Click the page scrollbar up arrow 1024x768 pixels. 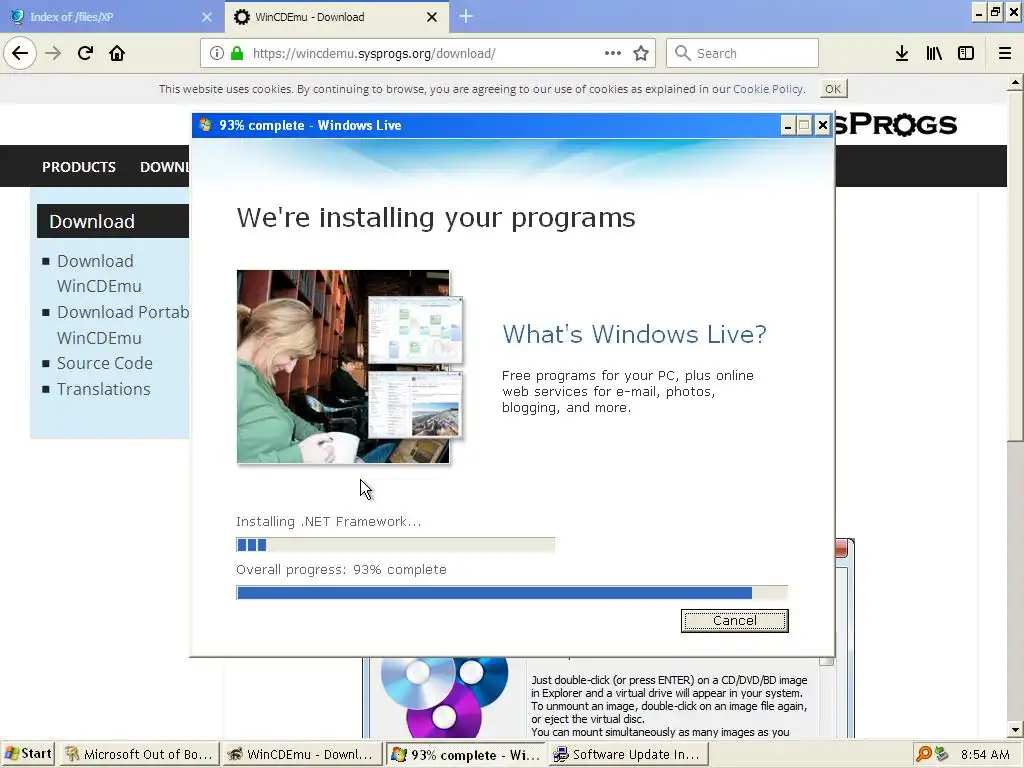(x=1015, y=82)
